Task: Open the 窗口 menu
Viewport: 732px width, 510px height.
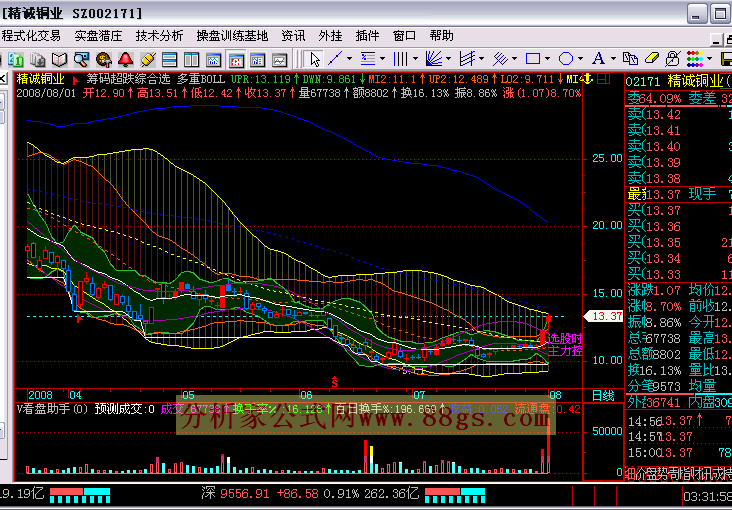Action: (x=404, y=35)
